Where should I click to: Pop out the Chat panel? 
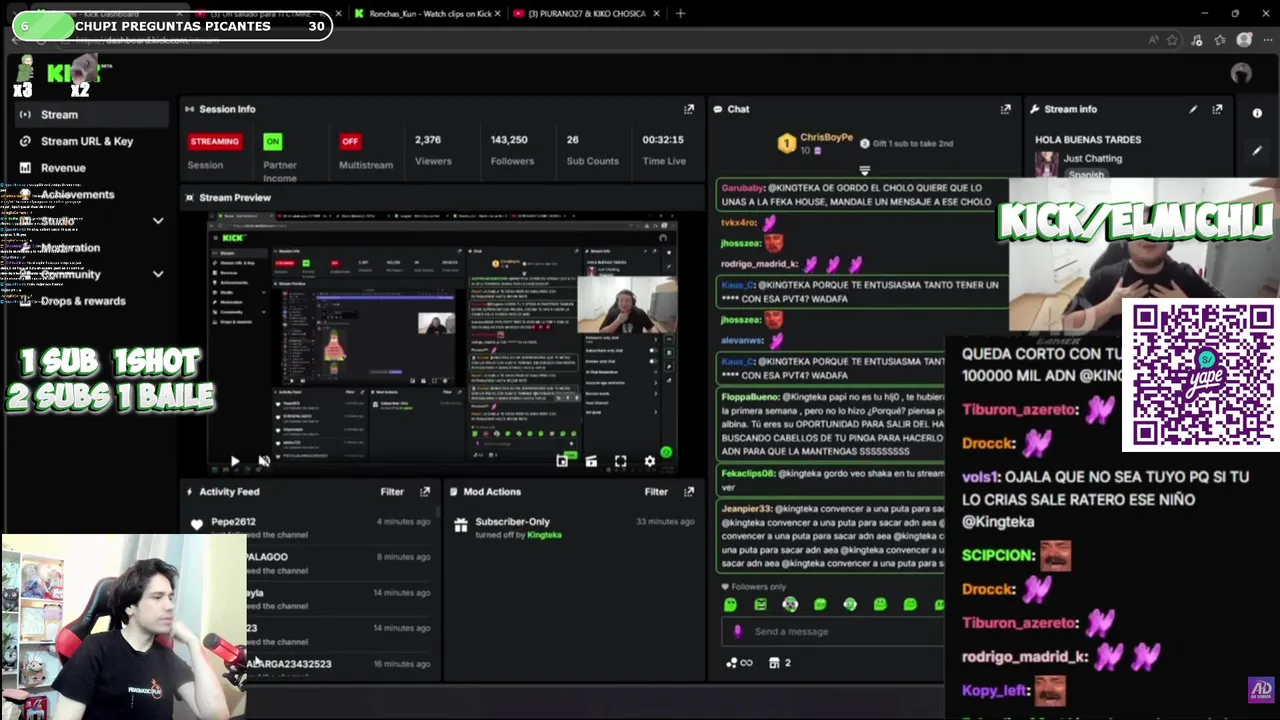1005,109
